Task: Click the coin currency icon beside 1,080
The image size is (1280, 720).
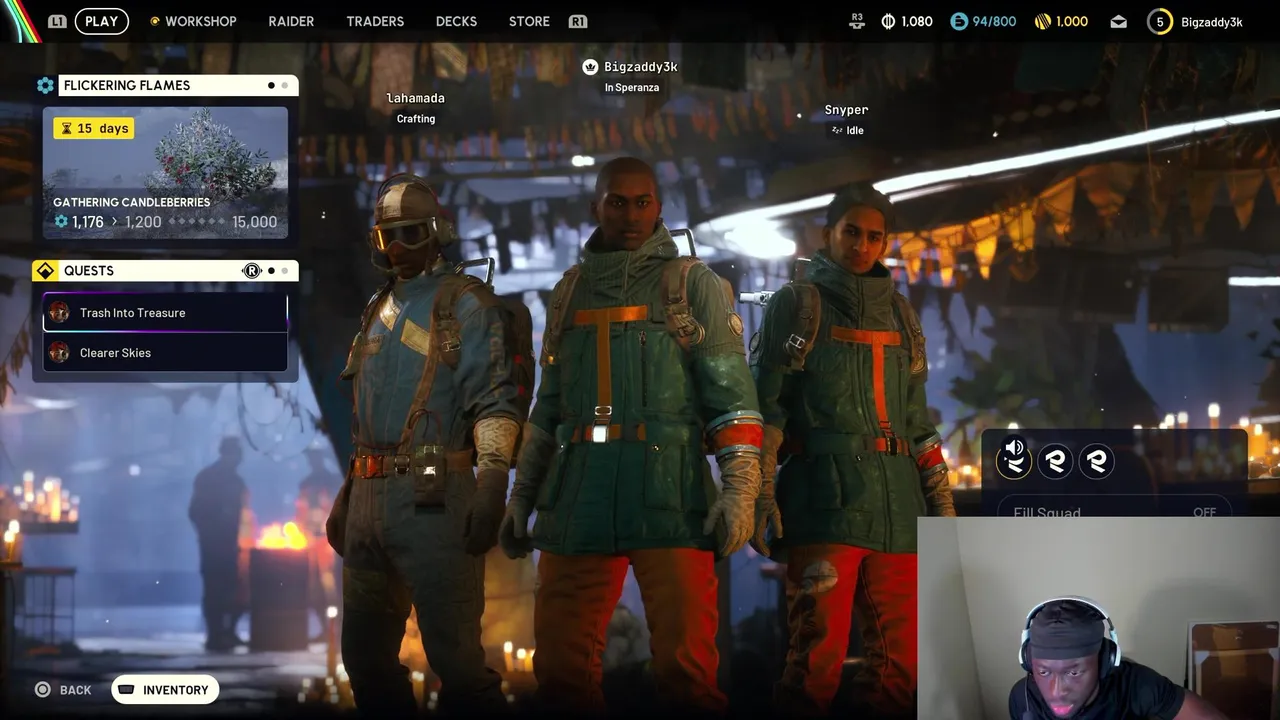Action: click(888, 21)
